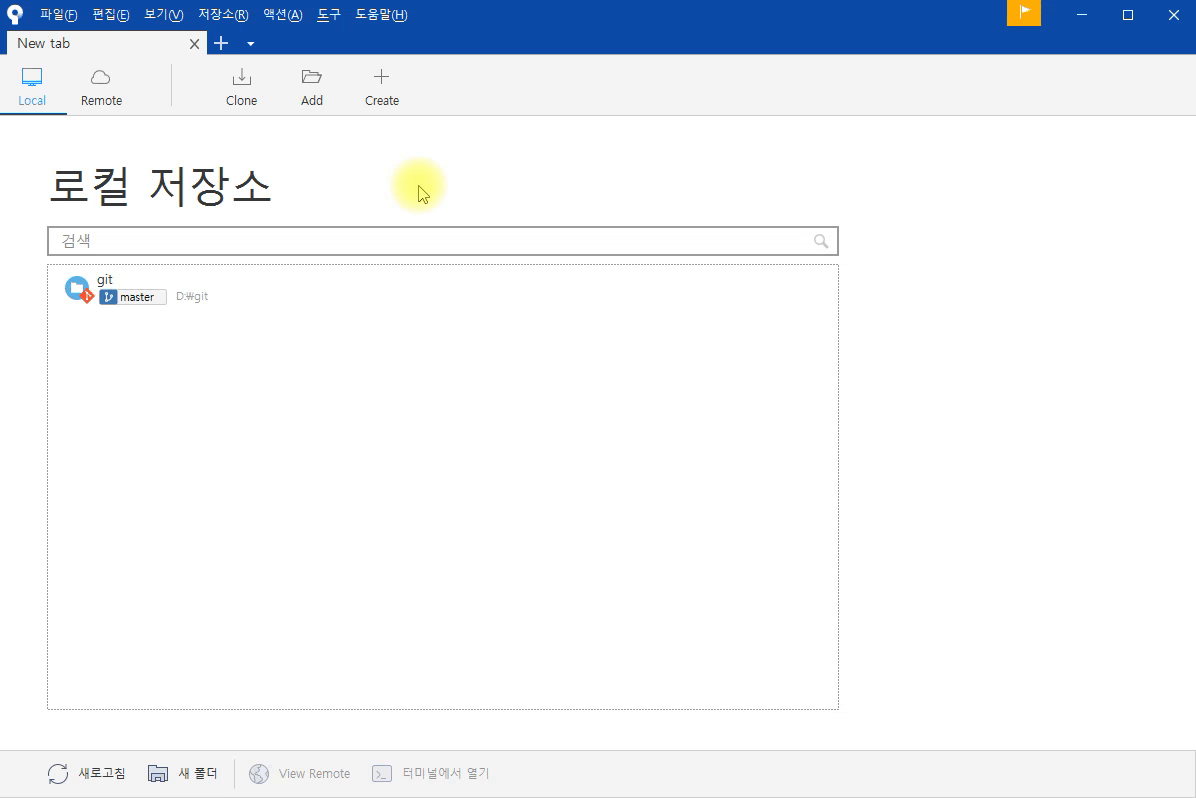The width and height of the screenshot is (1196, 798).
Task: Click the orange flag notification icon
Action: click(1024, 12)
